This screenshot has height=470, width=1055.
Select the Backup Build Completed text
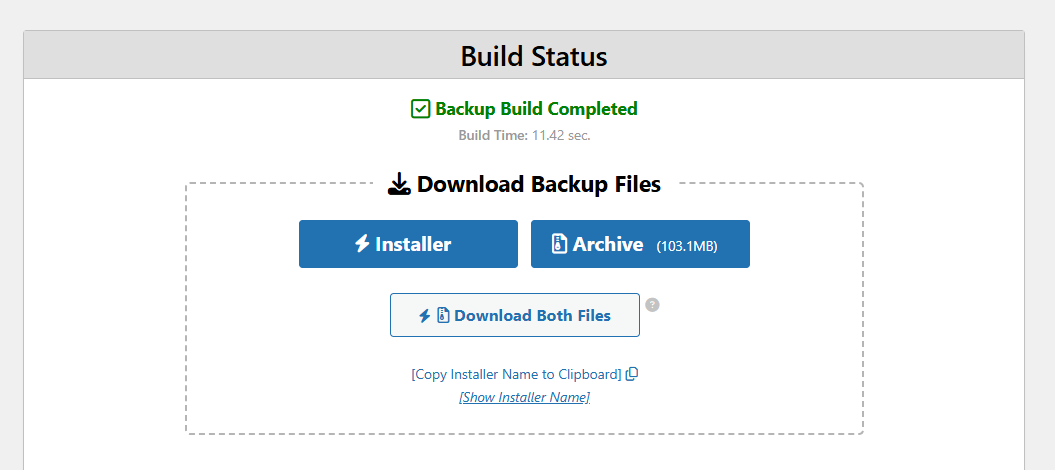click(x=536, y=109)
